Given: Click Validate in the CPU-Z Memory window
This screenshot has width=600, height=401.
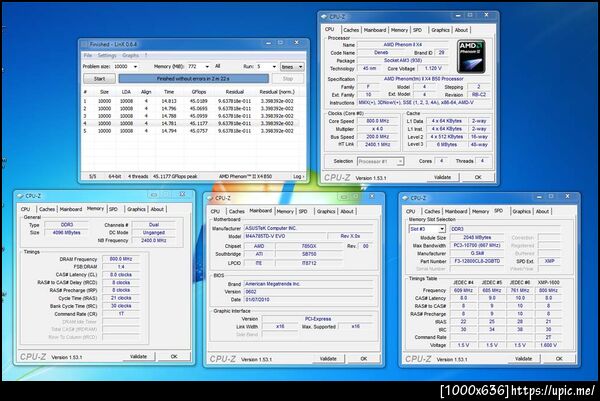Looking at the screenshot, I should coord(138,356).
